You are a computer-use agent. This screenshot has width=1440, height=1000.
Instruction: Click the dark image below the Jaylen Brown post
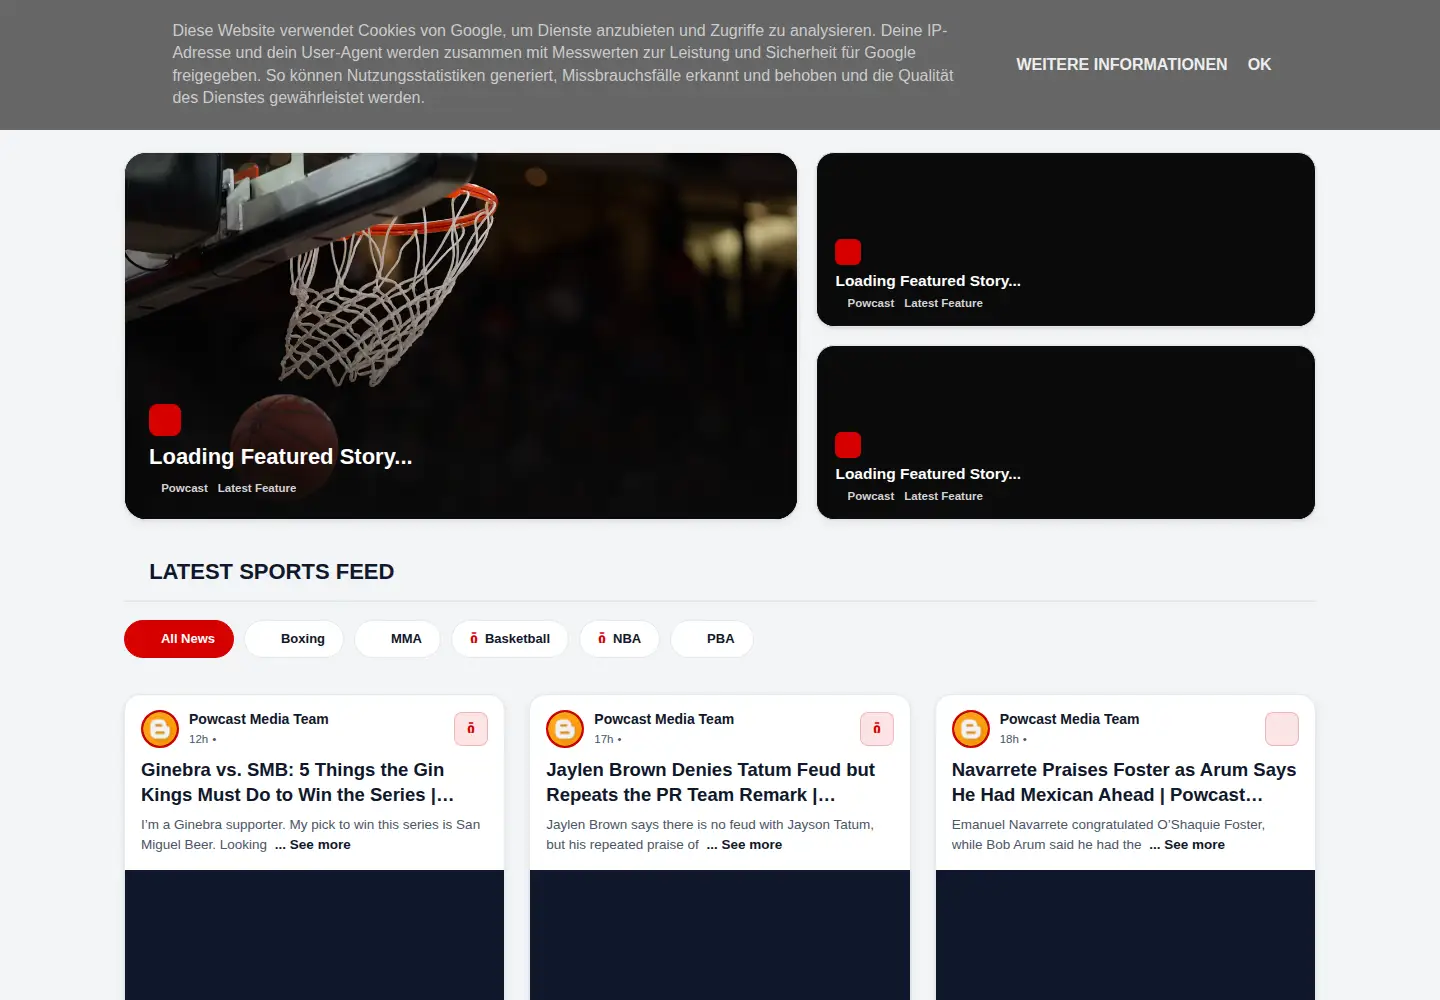coord(720,935)
